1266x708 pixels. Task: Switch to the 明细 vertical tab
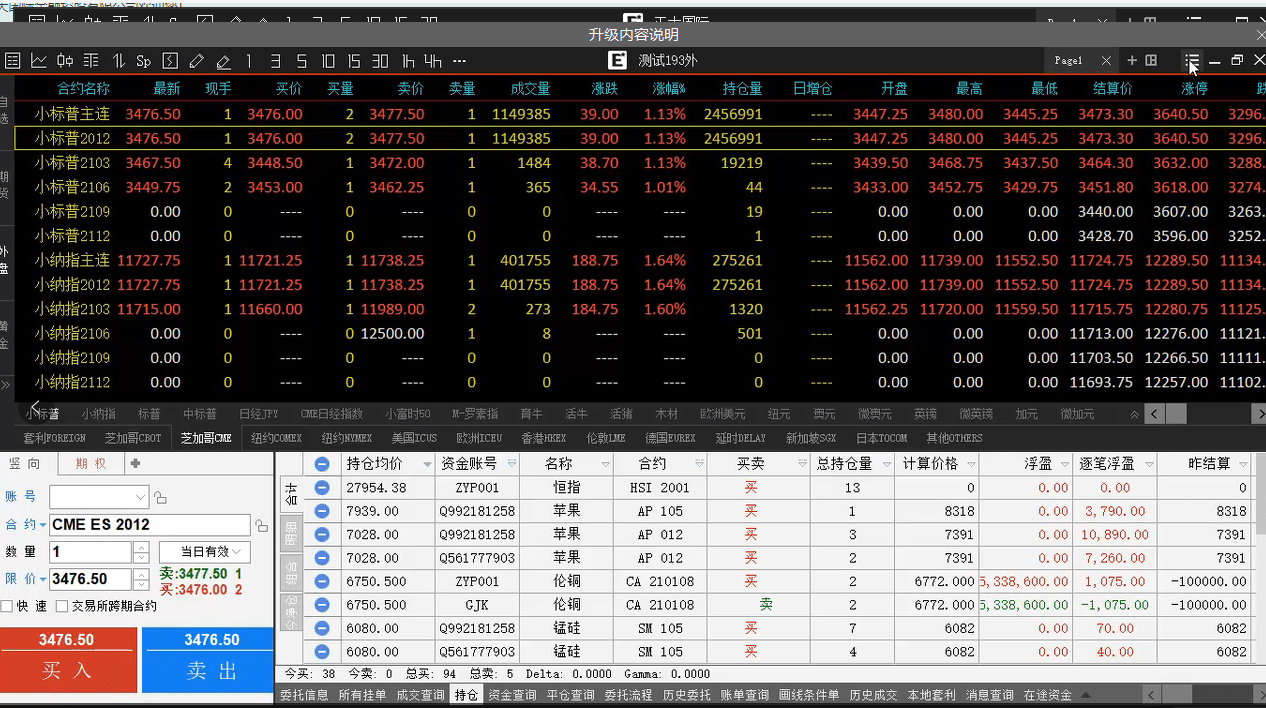click(x=291, y=534)
